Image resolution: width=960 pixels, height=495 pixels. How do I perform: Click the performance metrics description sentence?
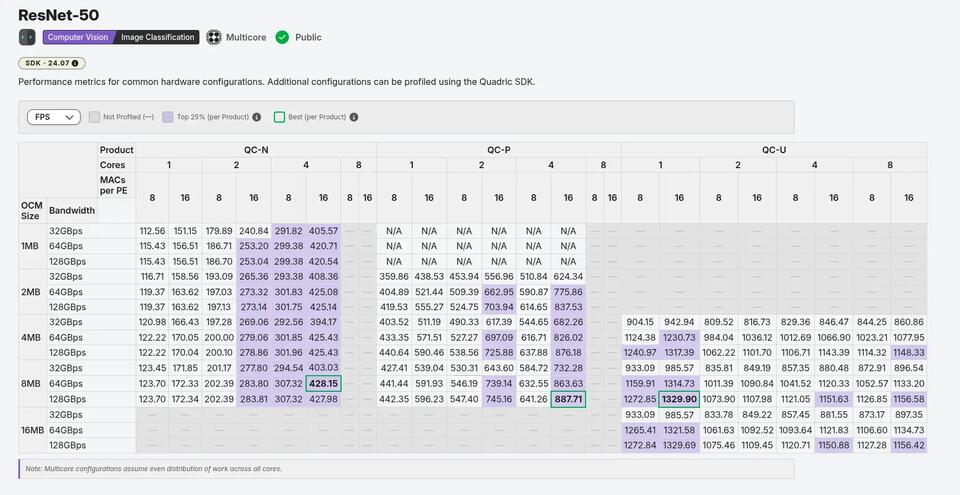pyautogui.click(x=277, y=81)
